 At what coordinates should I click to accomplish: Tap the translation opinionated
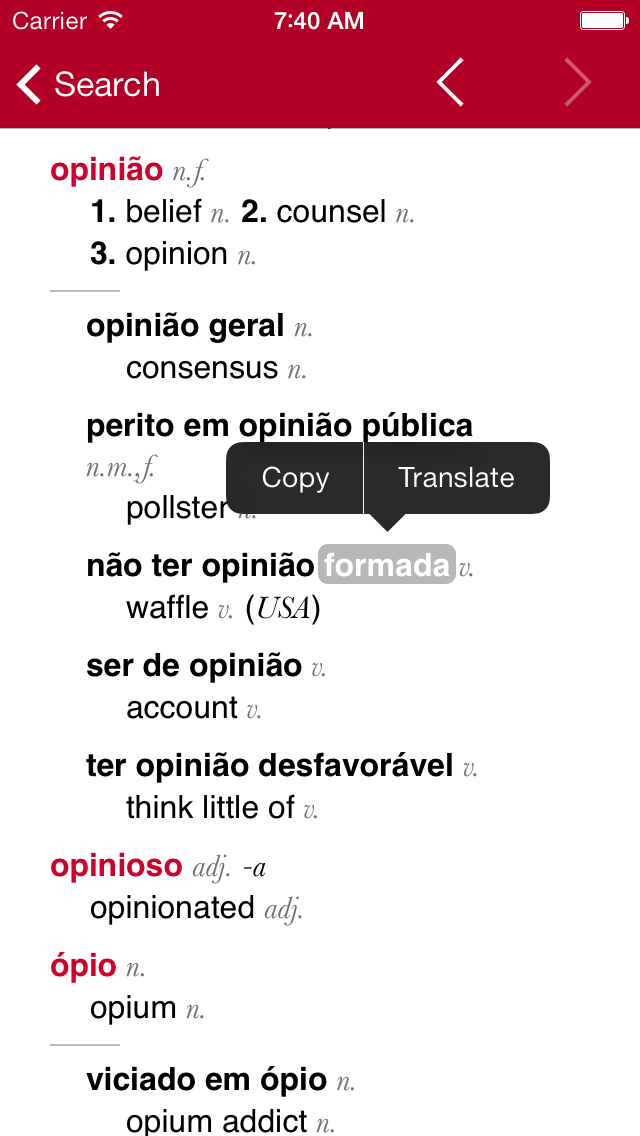(x=173, y=907)
